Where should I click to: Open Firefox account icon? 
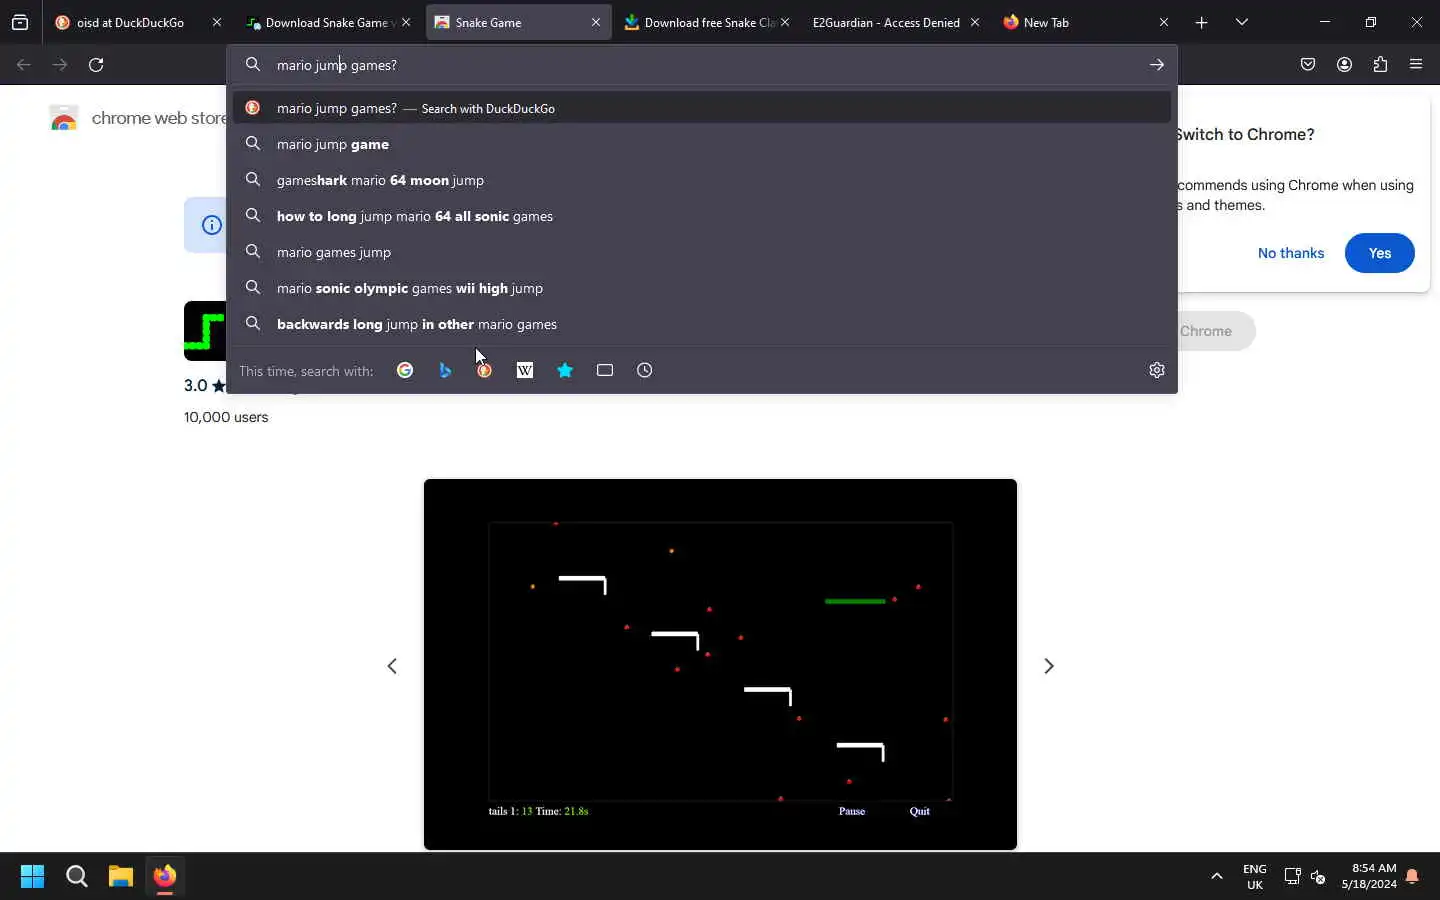tap(1344, 65)
